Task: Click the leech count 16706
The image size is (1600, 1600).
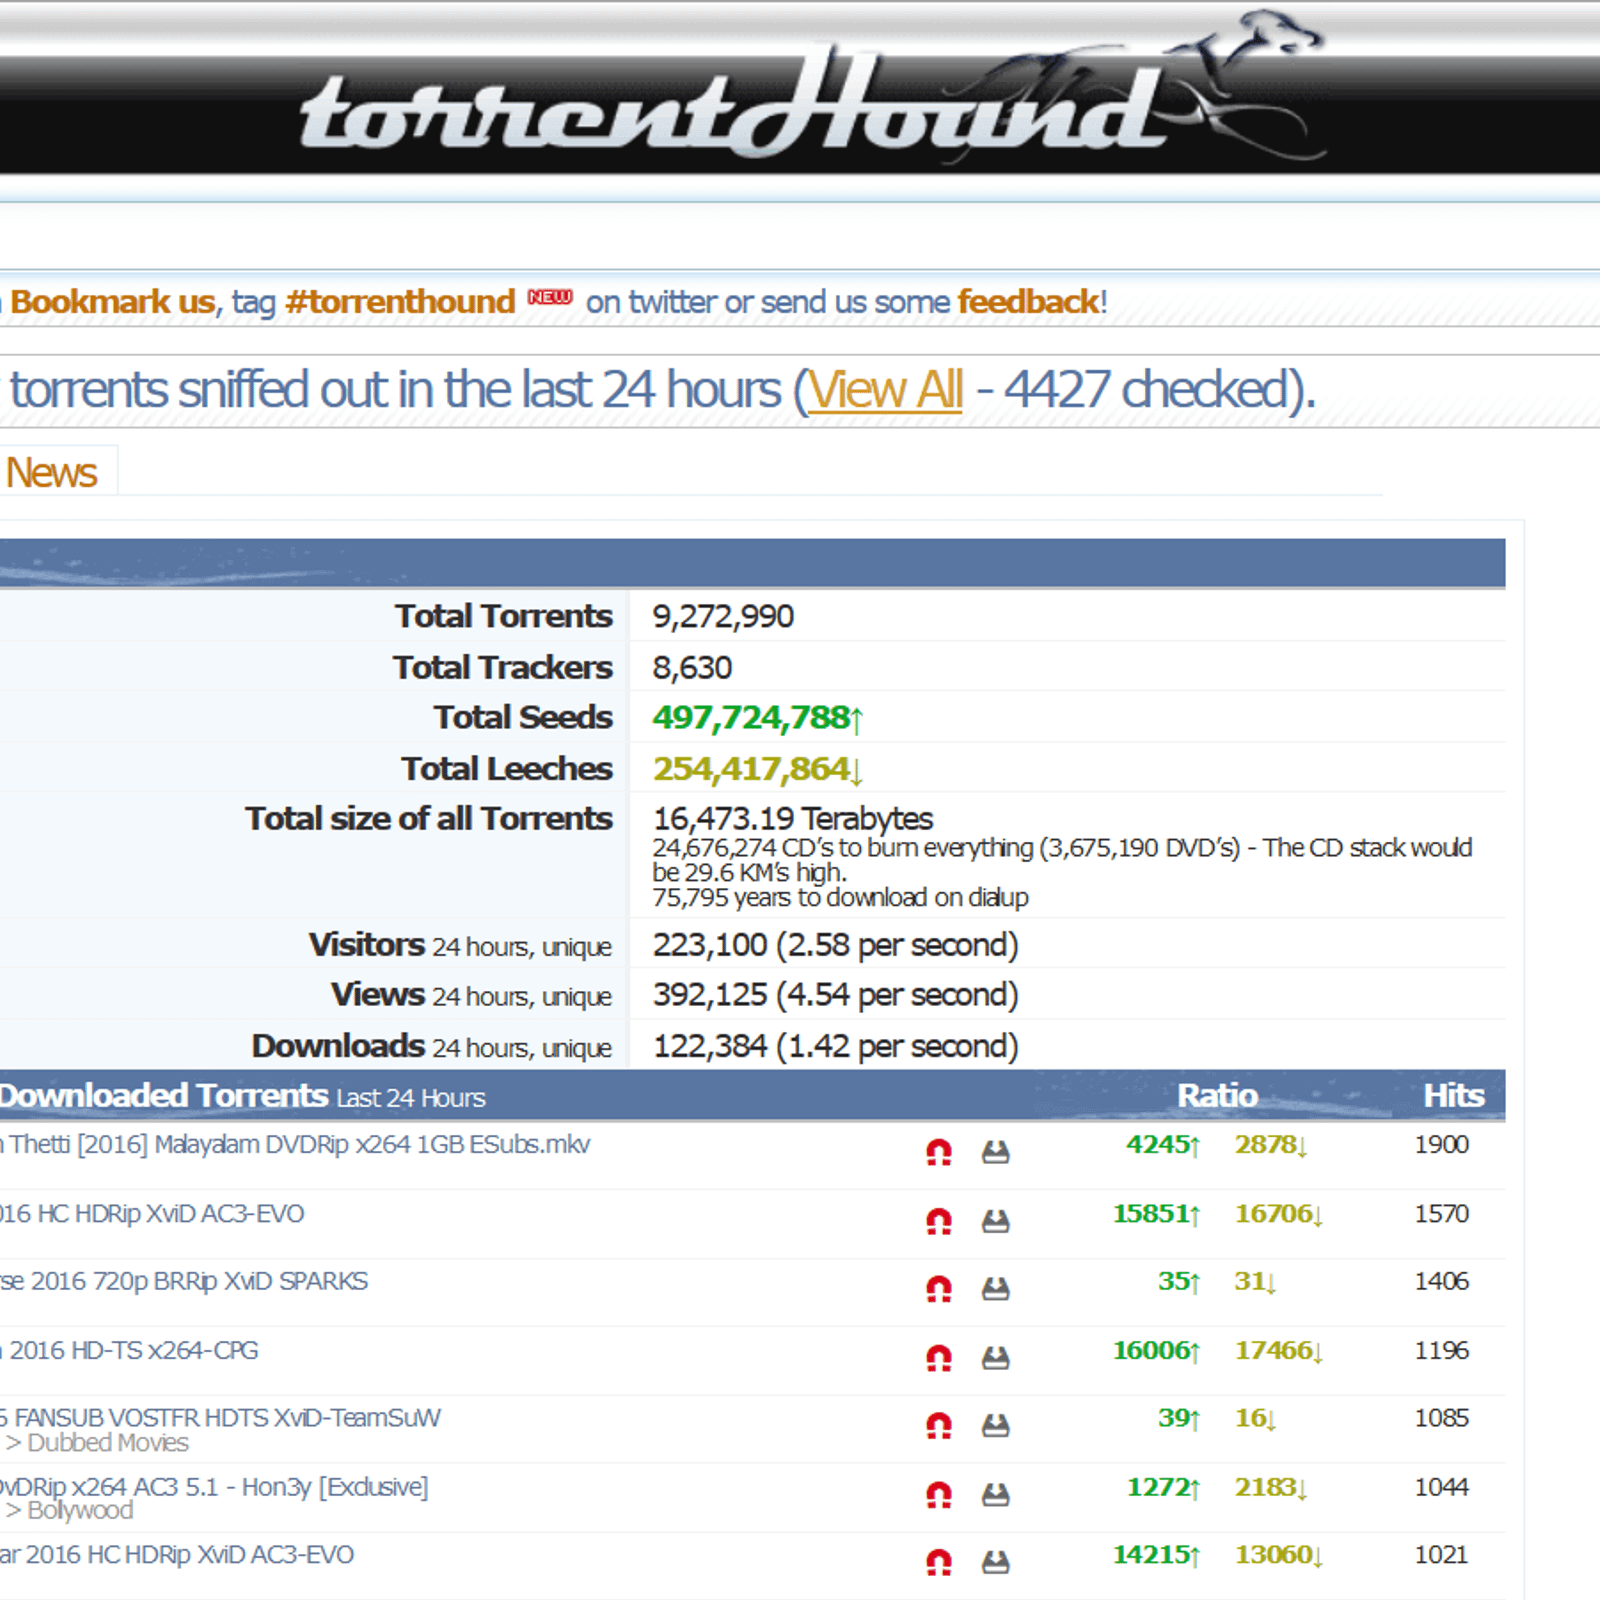Action: click(1278, 1214)
